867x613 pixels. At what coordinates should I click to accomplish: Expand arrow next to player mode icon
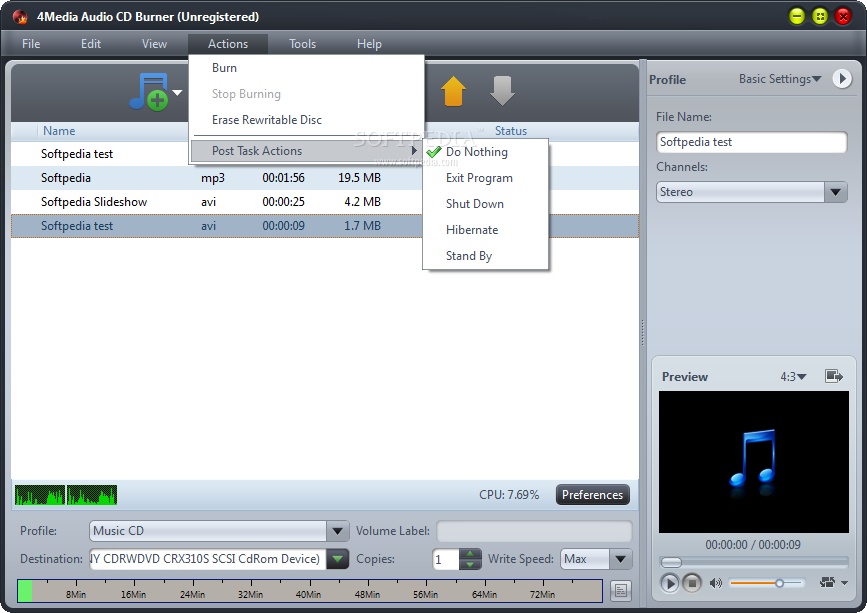point(844,583)
